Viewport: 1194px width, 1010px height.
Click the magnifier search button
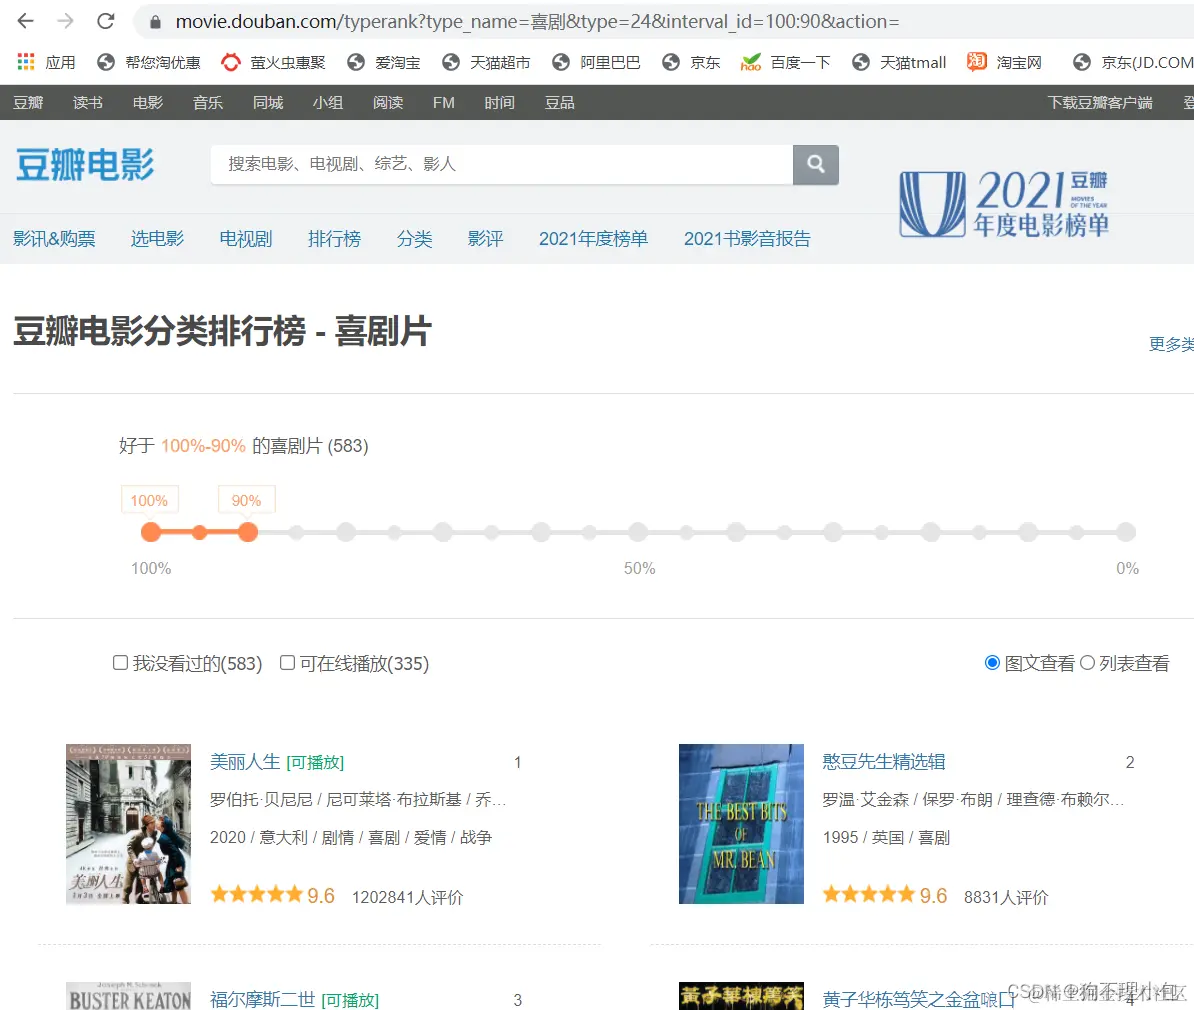pyautogui.click(x=816, y=165)
